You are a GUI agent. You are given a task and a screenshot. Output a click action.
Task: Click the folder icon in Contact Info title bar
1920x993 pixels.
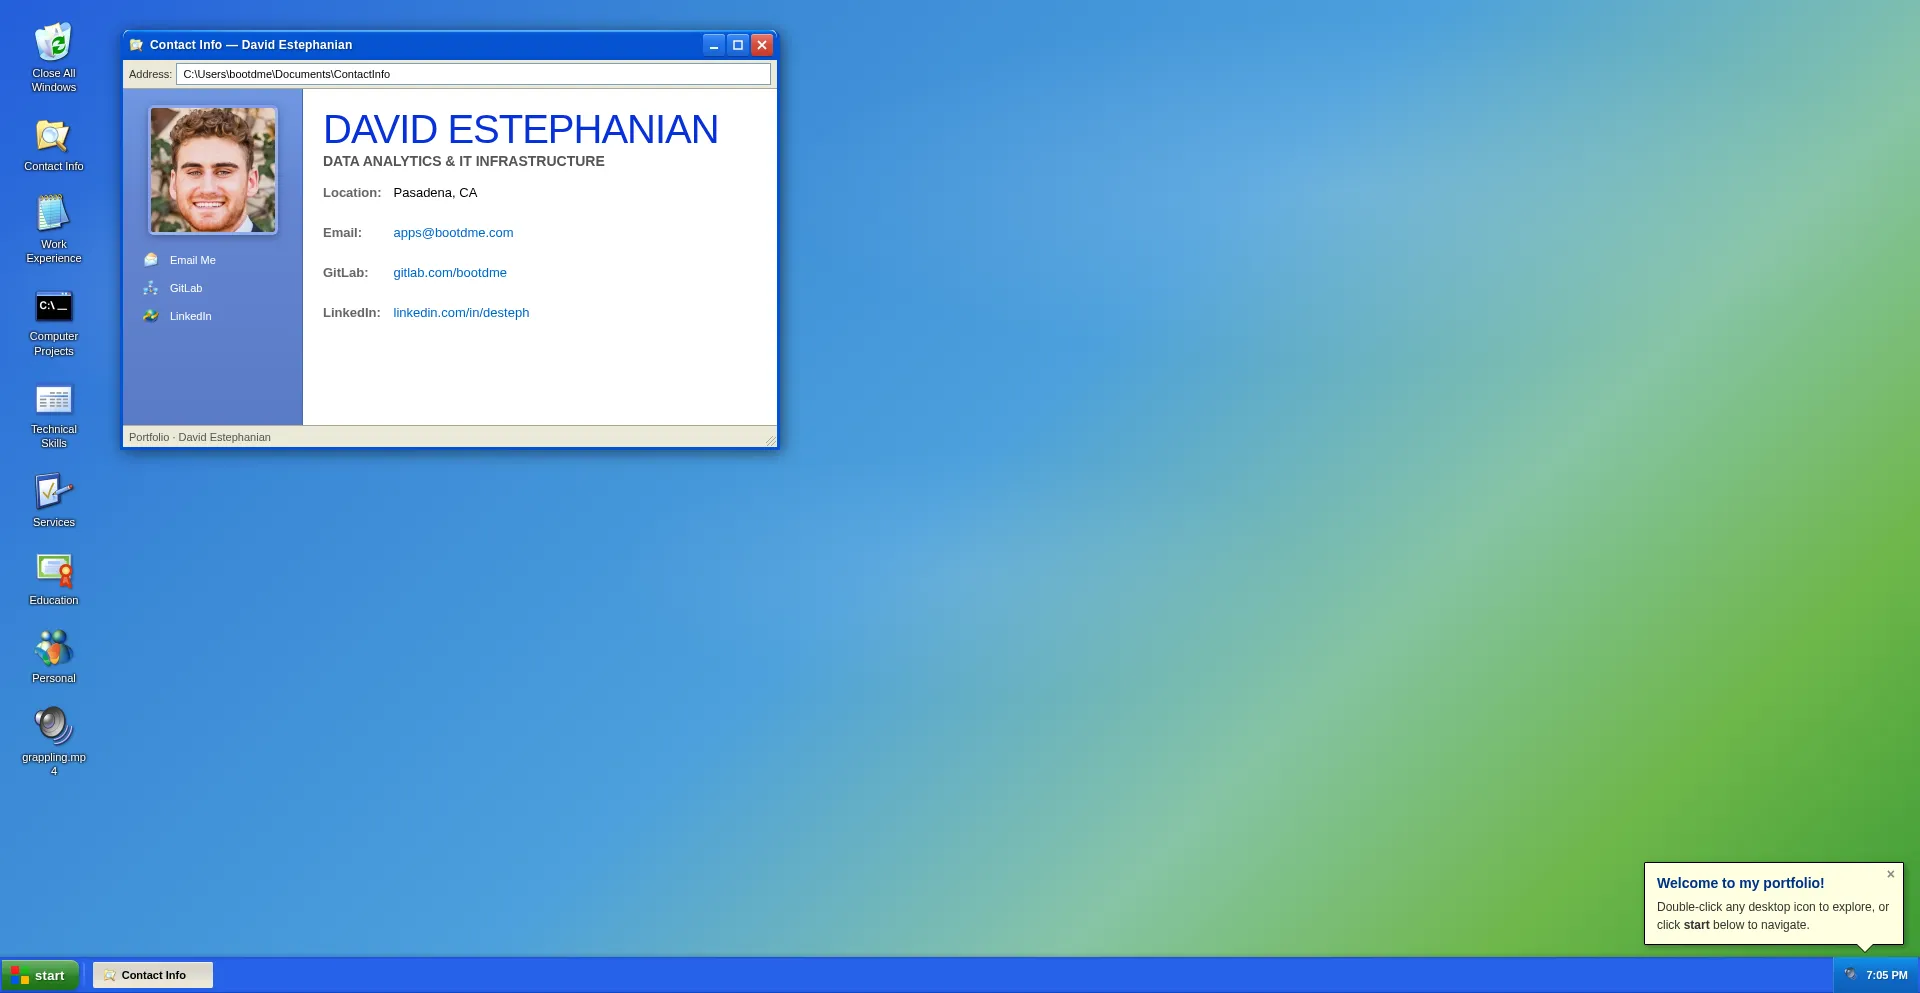[x=137, y=45]
